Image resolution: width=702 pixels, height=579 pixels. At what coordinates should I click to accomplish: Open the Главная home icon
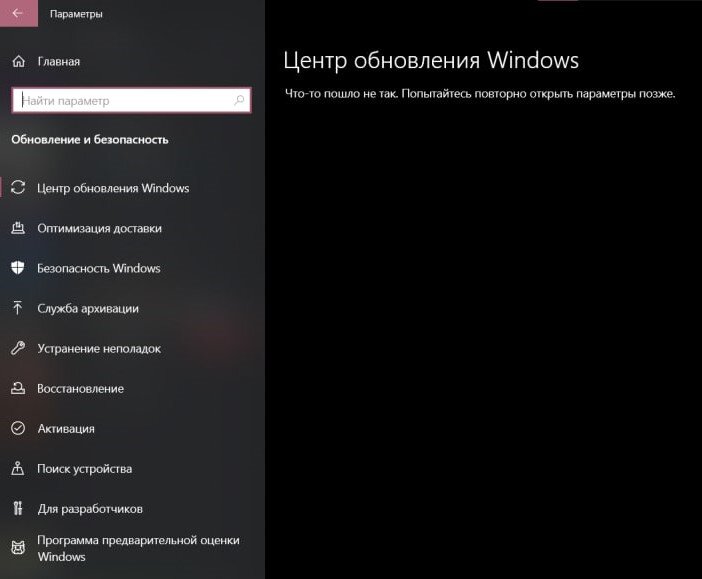pyautogui.click(x=18, y=61)
